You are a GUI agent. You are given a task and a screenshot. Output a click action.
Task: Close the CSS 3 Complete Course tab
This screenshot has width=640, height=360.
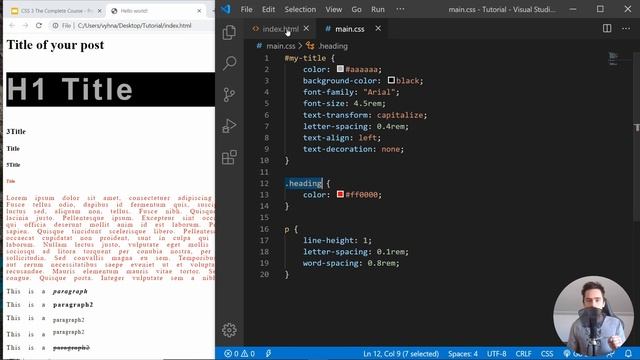click(100, 11)
